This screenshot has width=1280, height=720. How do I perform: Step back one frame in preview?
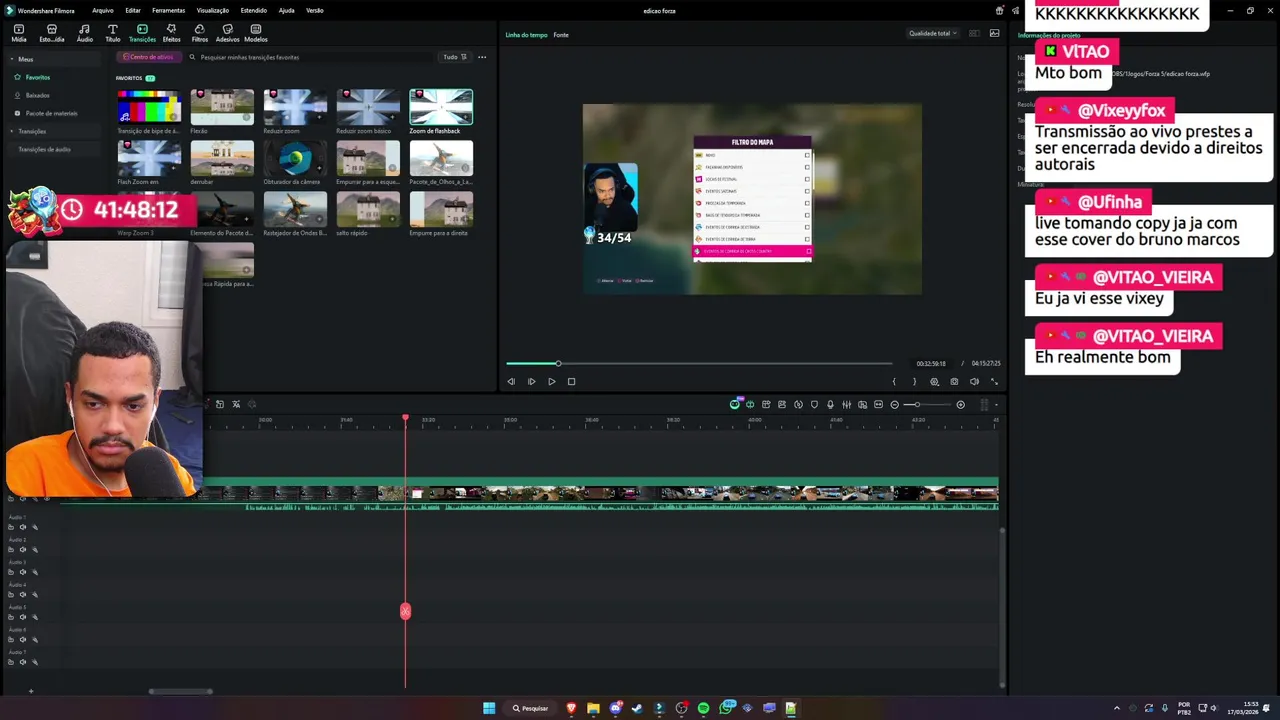pyautogui.click(x=511, y=381)
